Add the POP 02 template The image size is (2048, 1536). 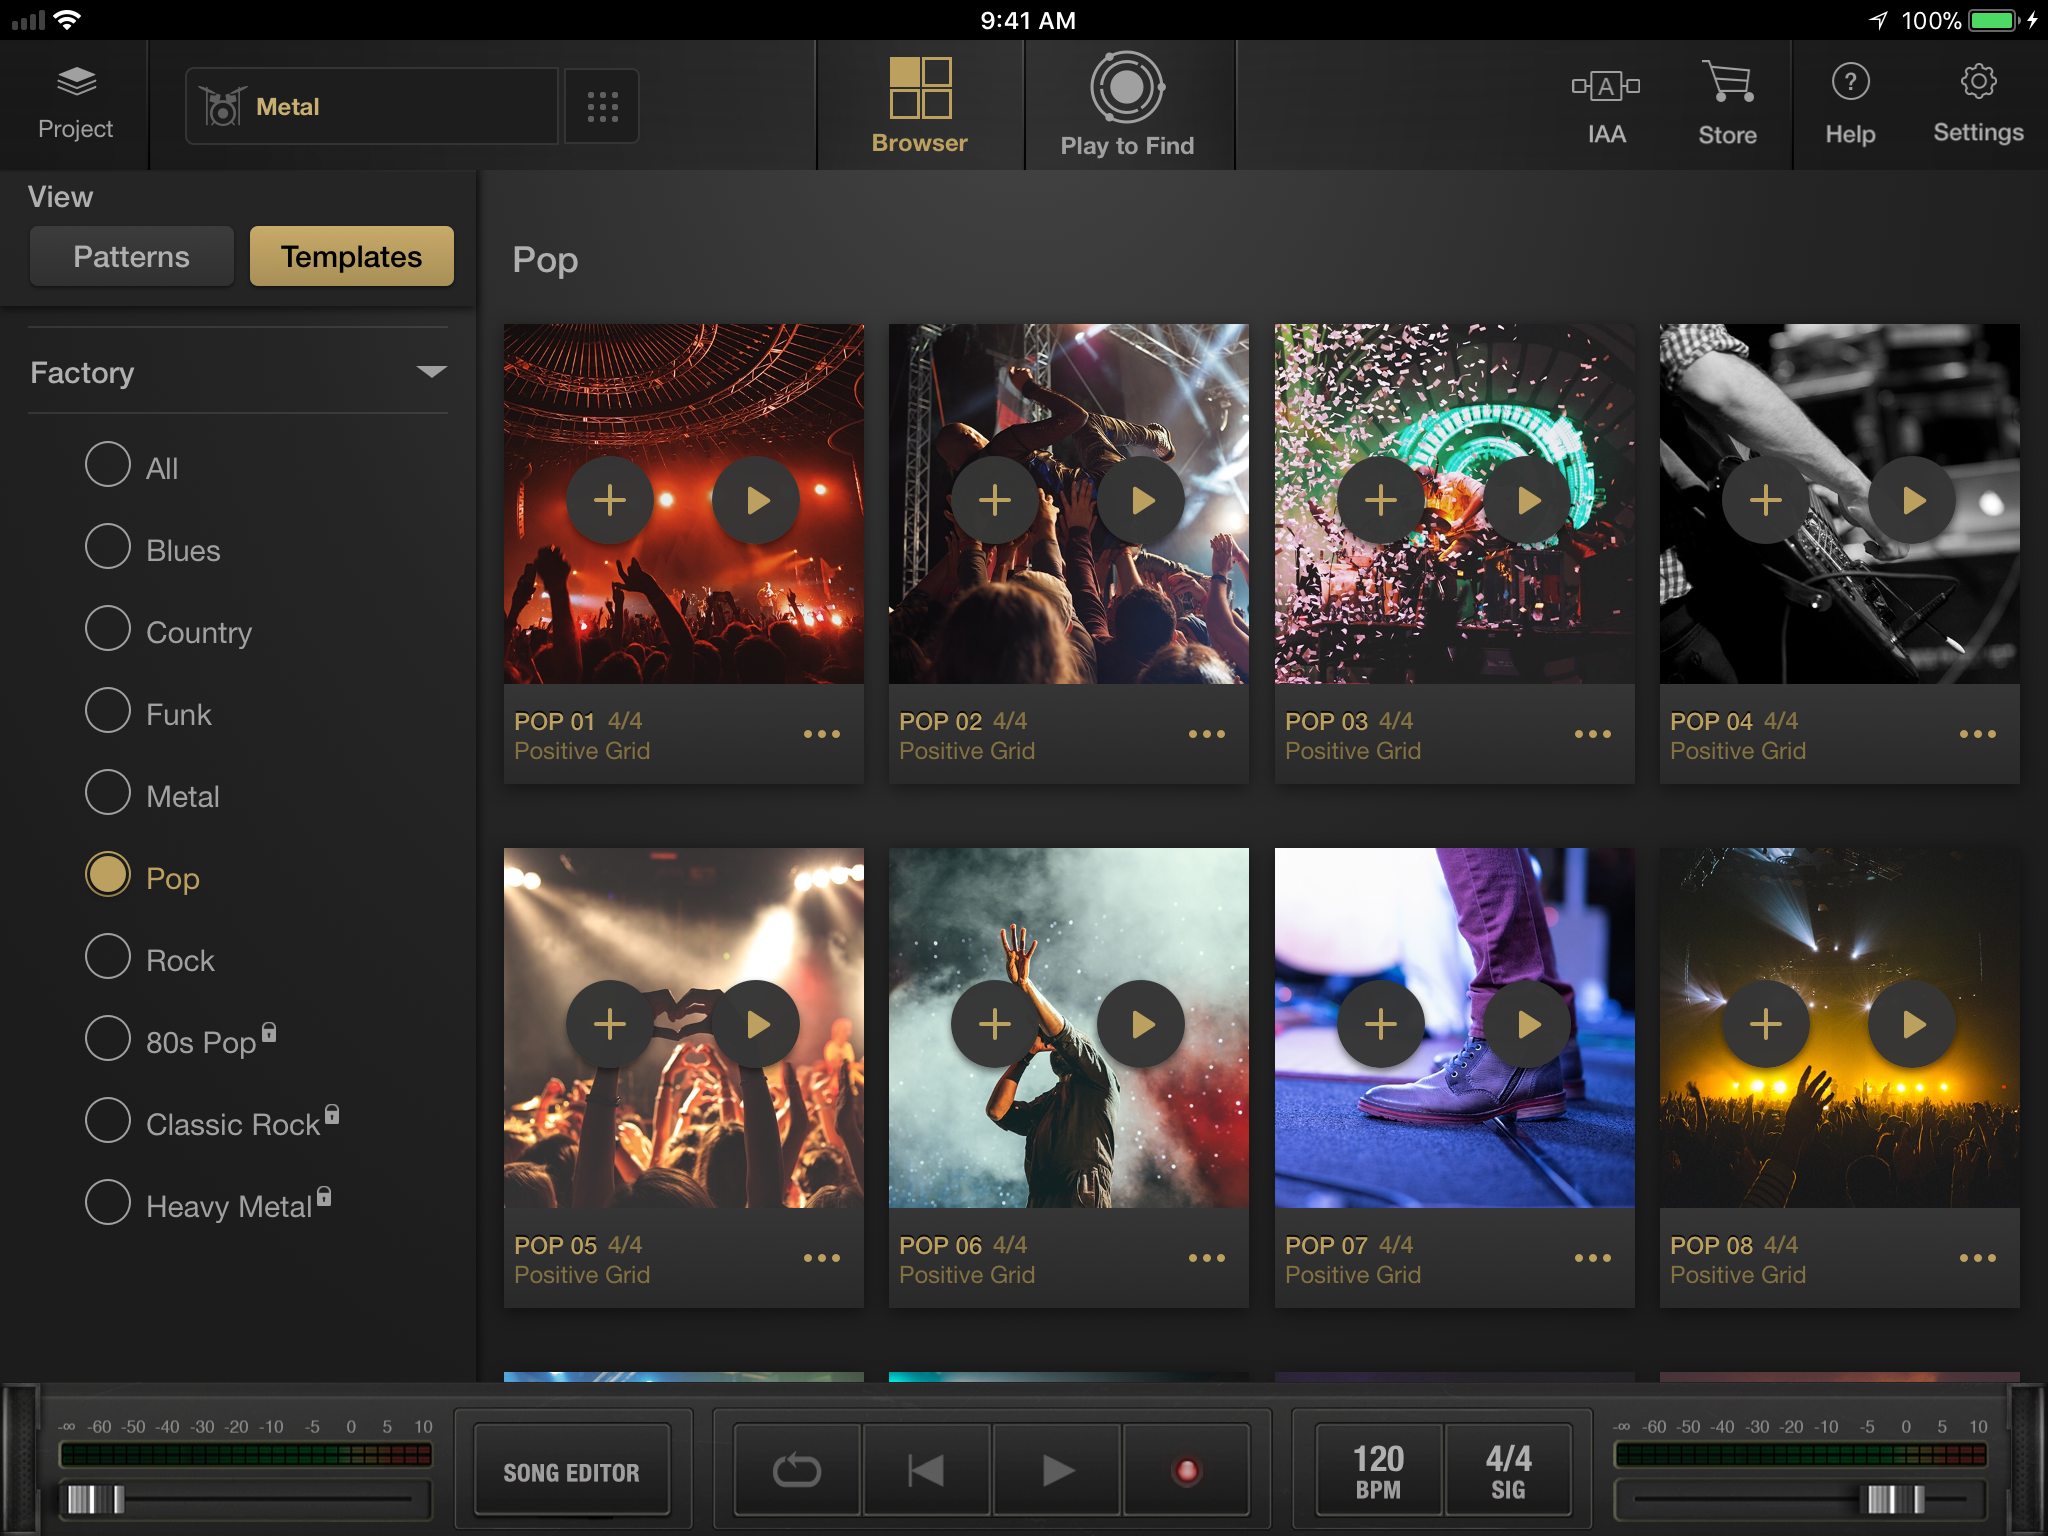click(x=995, y=500)
